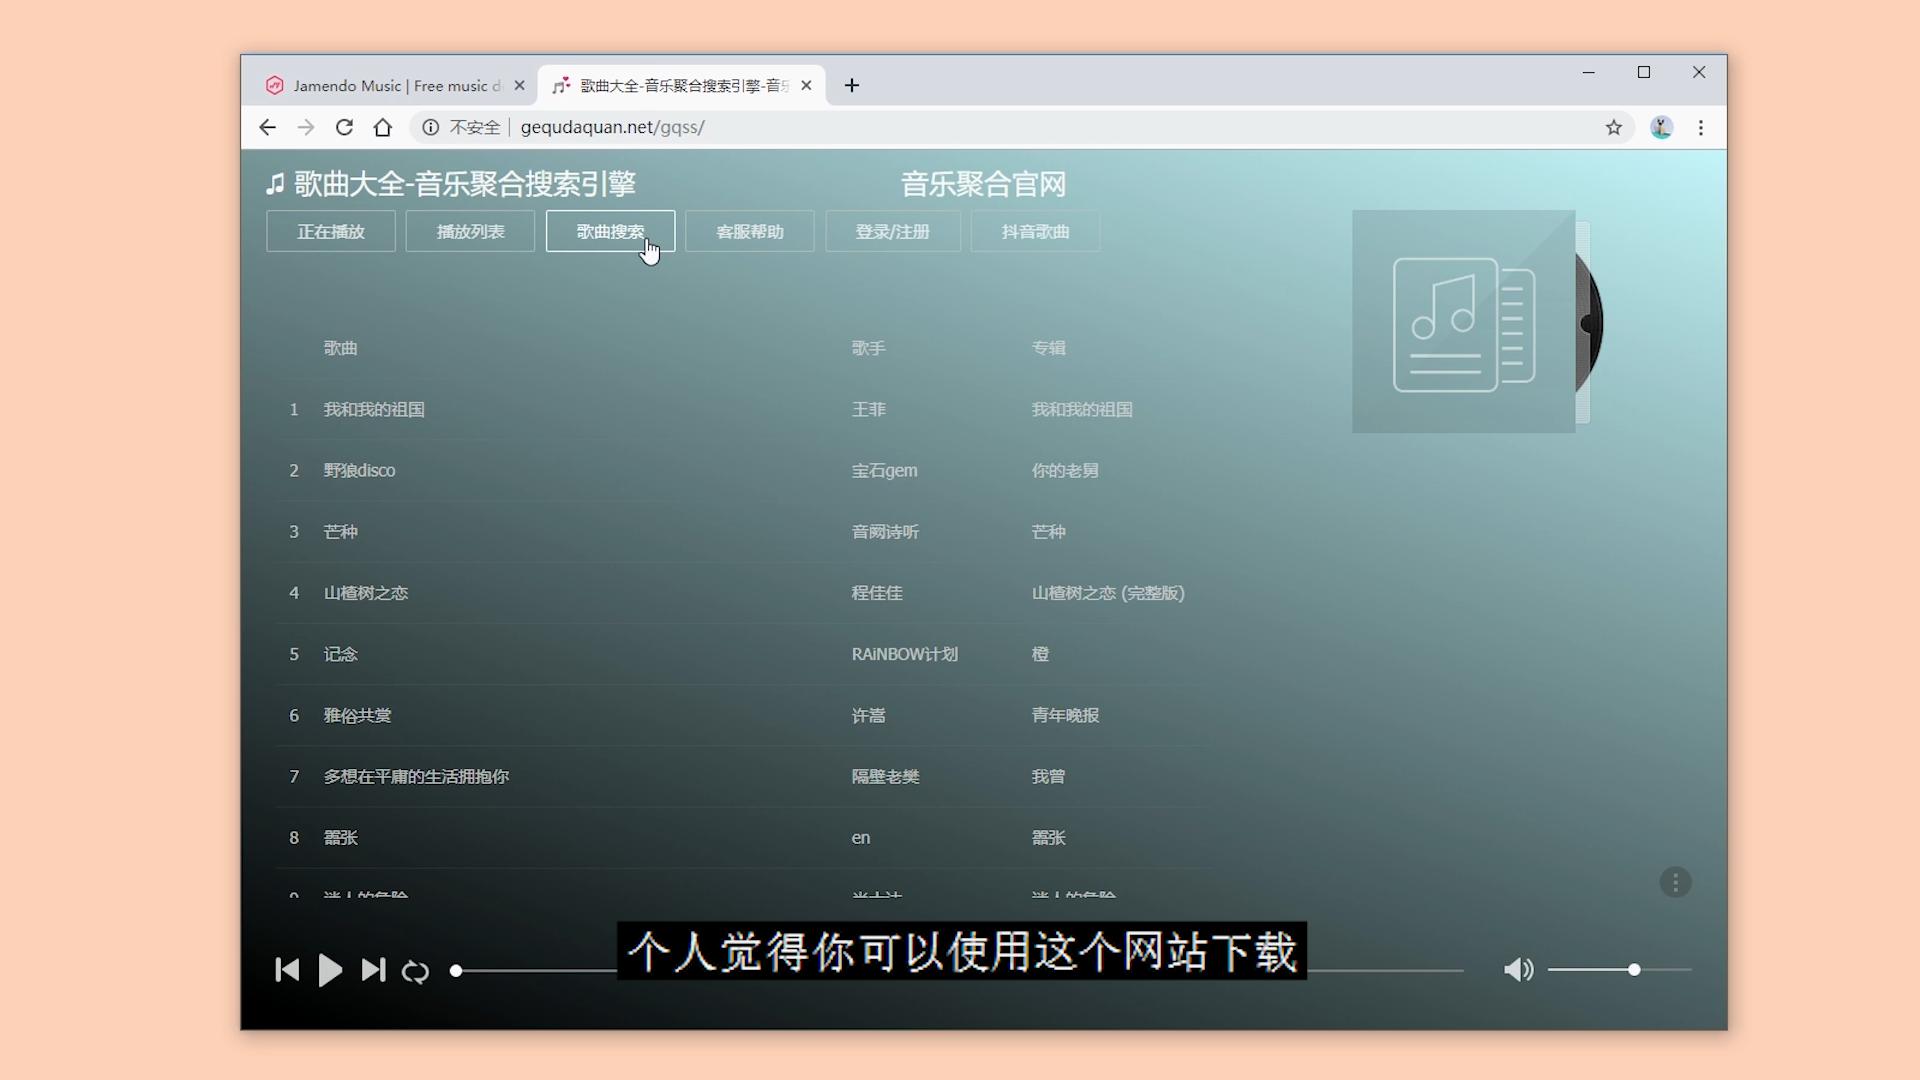Bookmark this page with the star
1920x1080 pixels.
pos(1613,128)
